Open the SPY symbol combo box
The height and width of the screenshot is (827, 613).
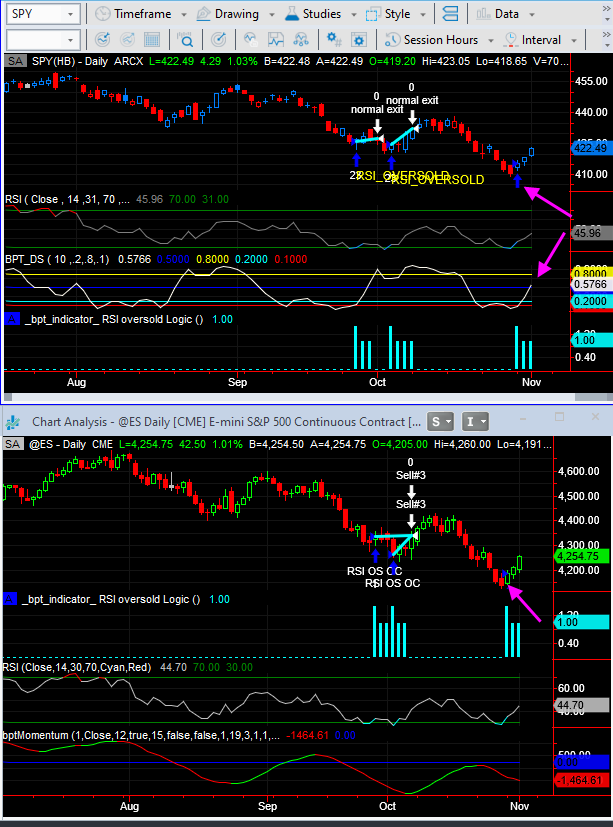[x=43, y=14]
